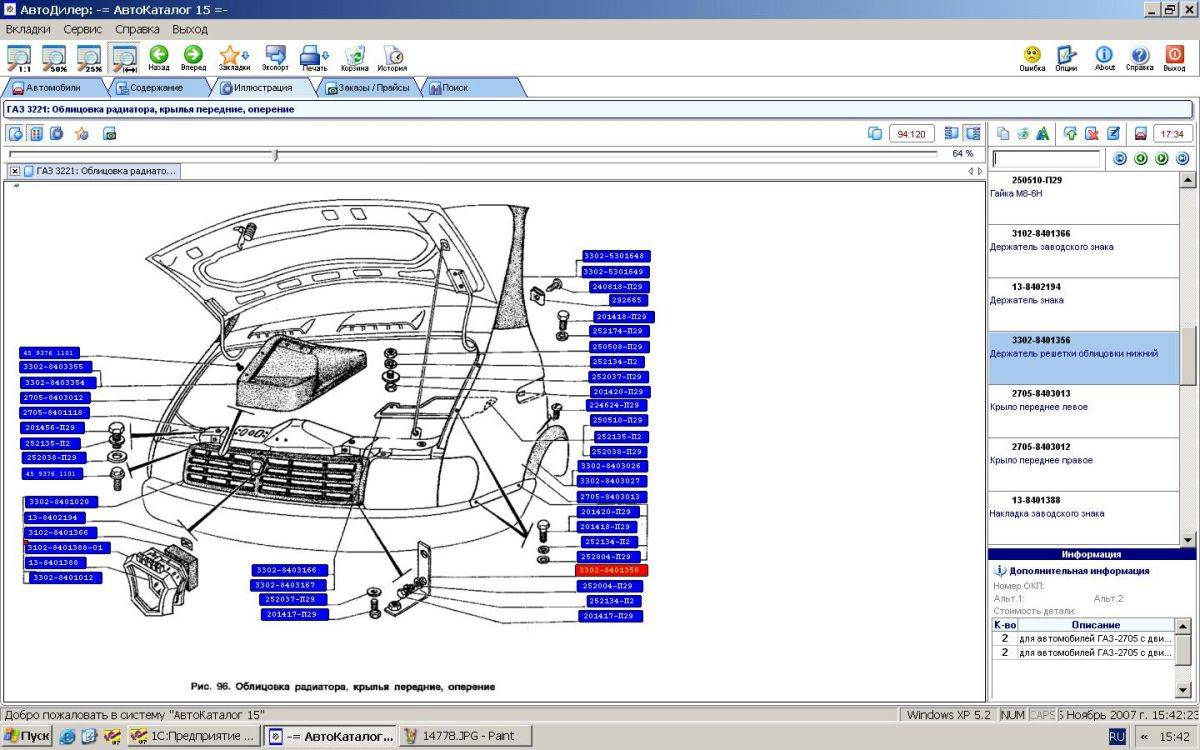1200x750 pixels.
Task: Toggle fit-to-width zoom mode button
Action: coord(125,58)
